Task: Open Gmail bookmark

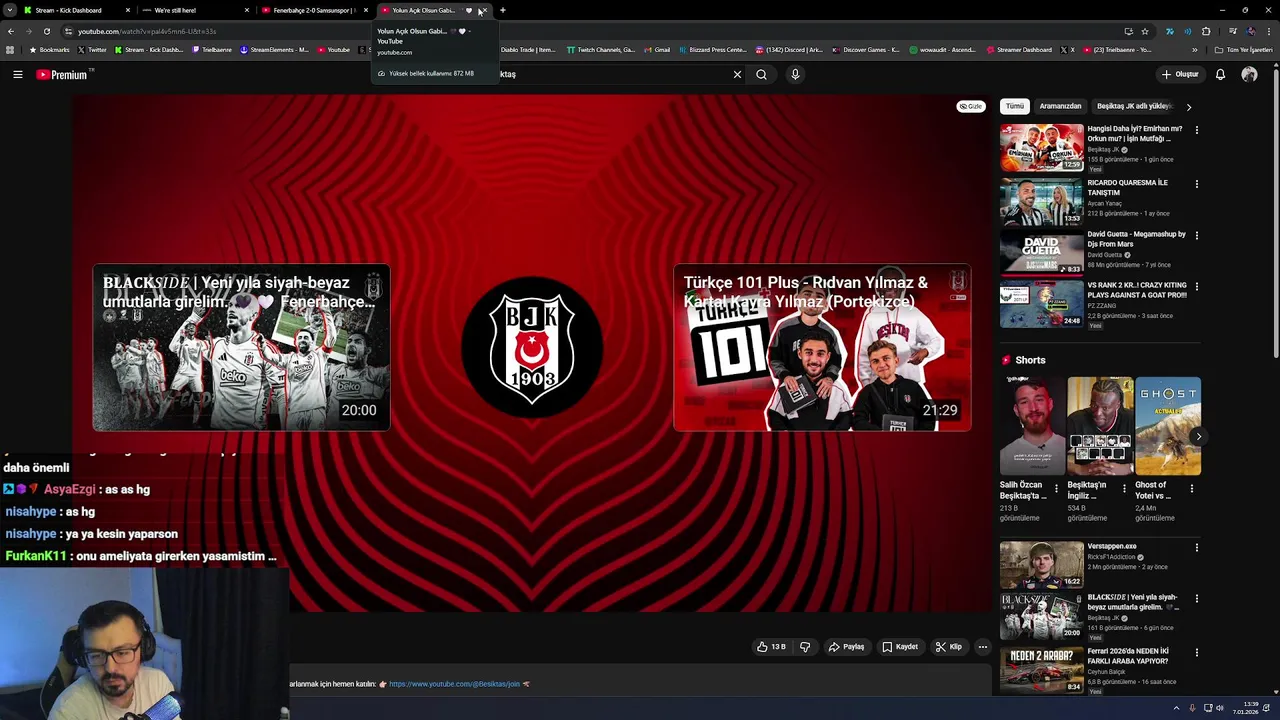Action: click(656, 50)
